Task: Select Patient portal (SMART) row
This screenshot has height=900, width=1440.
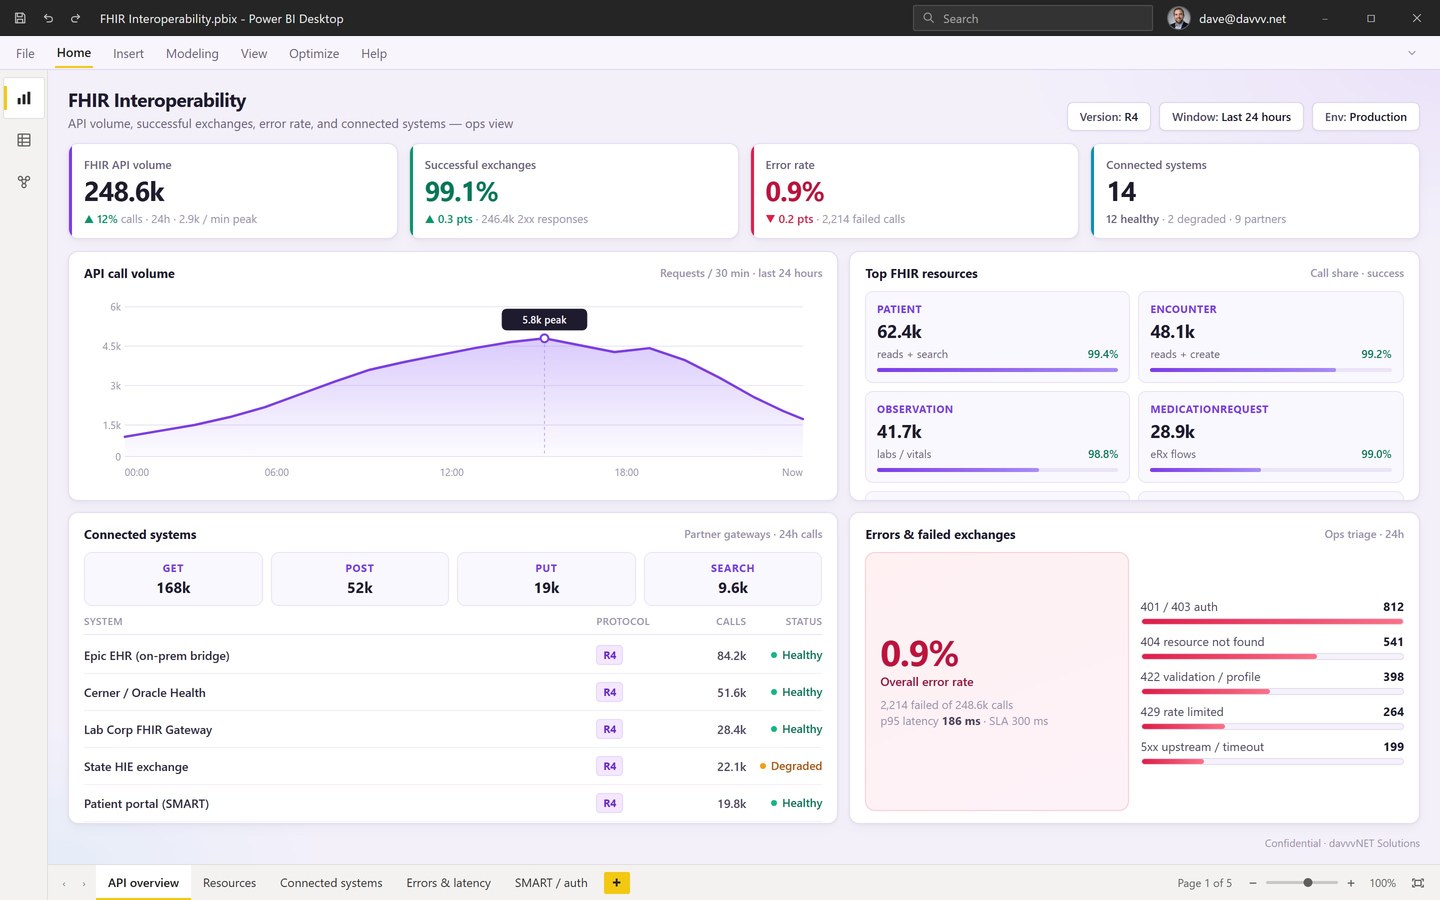Action: pos(453,803)
